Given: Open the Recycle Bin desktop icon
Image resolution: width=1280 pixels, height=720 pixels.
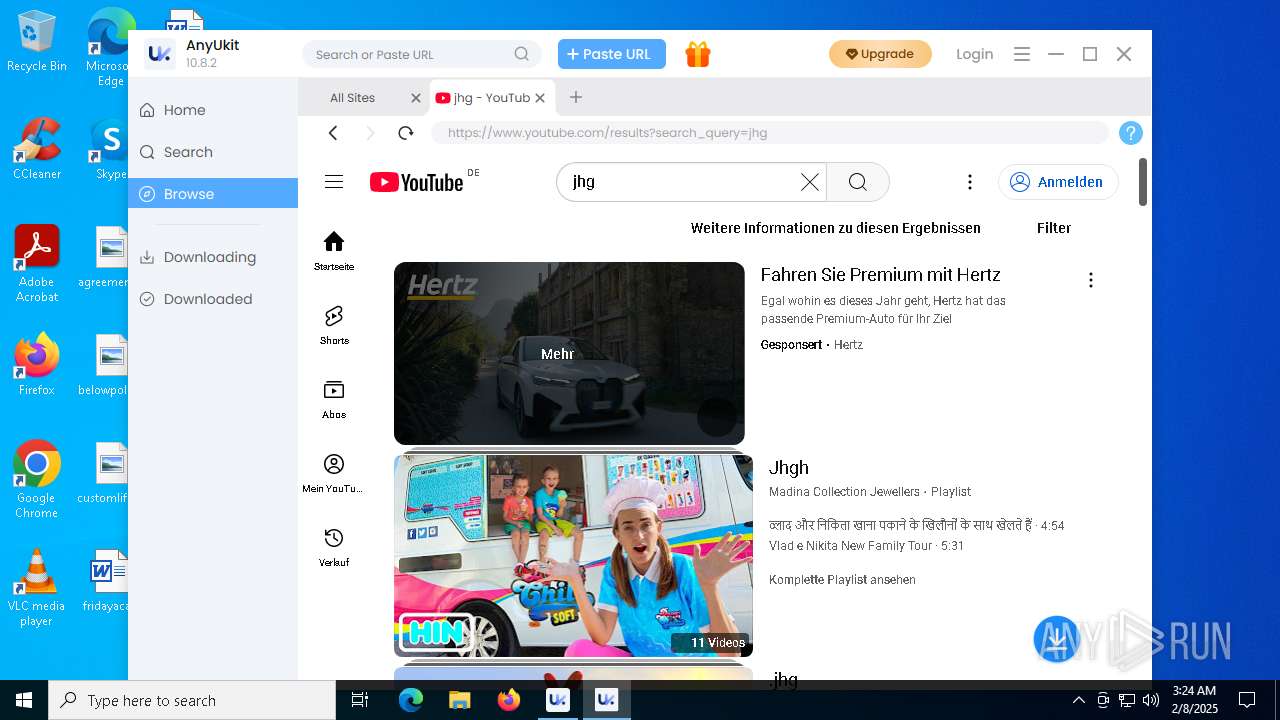Looking at the screenshot, I should point(37,41).
